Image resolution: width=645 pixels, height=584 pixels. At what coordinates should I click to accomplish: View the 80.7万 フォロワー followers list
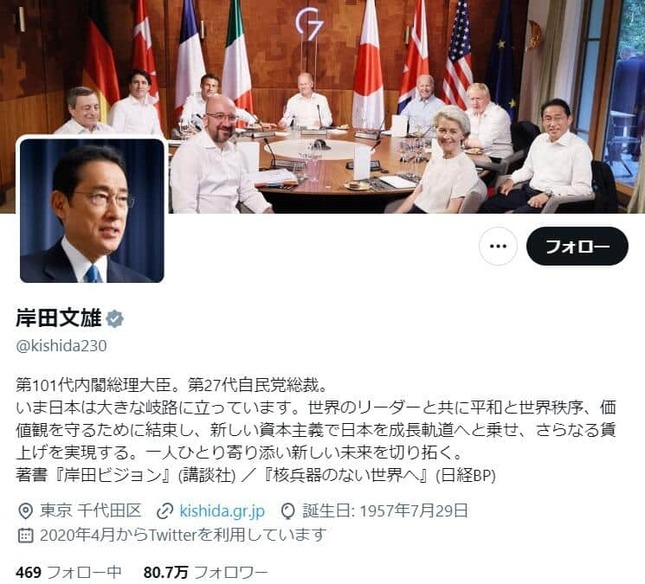[206, 572]
